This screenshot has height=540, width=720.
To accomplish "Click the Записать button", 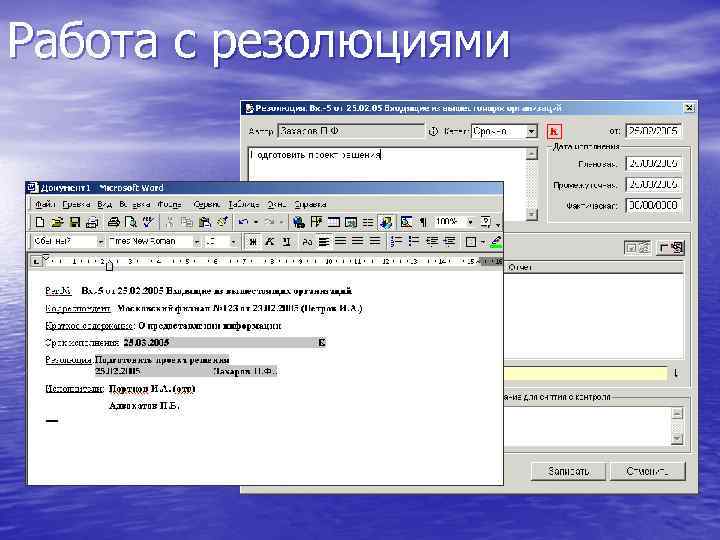I will pyautogui.click(x=568, y=471).
